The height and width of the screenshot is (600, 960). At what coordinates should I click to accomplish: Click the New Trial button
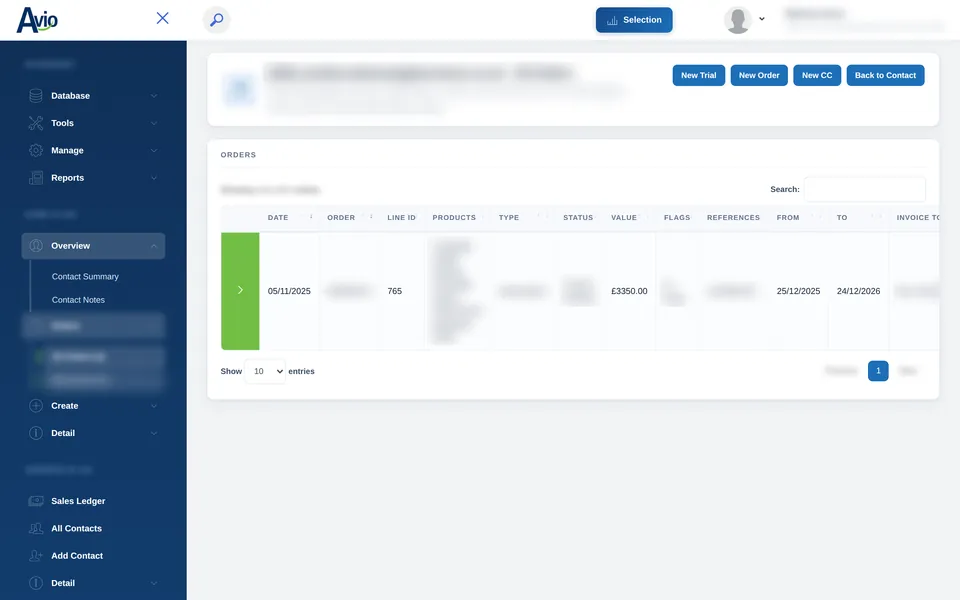pyautogui.click(x=699, y=75)
